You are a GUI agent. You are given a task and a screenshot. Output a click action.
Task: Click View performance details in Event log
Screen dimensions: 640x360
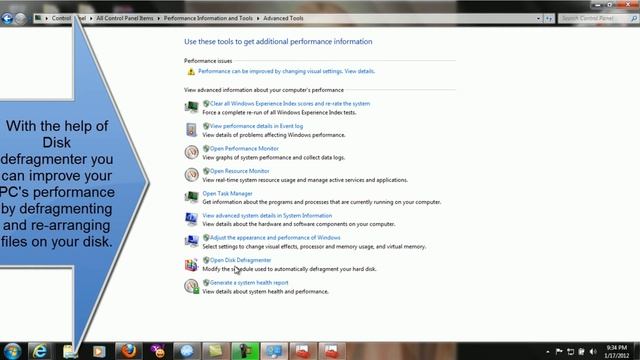pos(256,126)
